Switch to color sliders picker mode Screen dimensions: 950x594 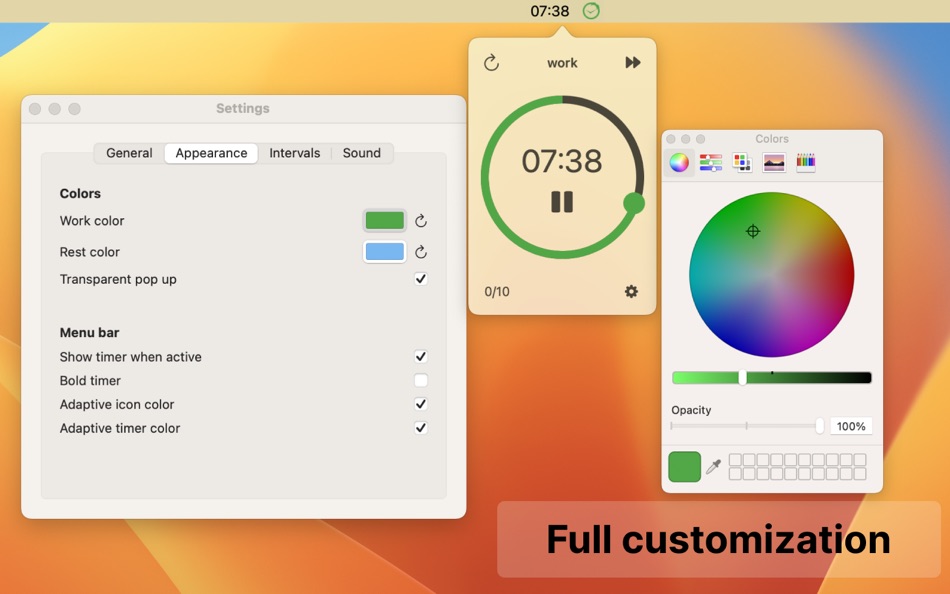pos(711,162)
